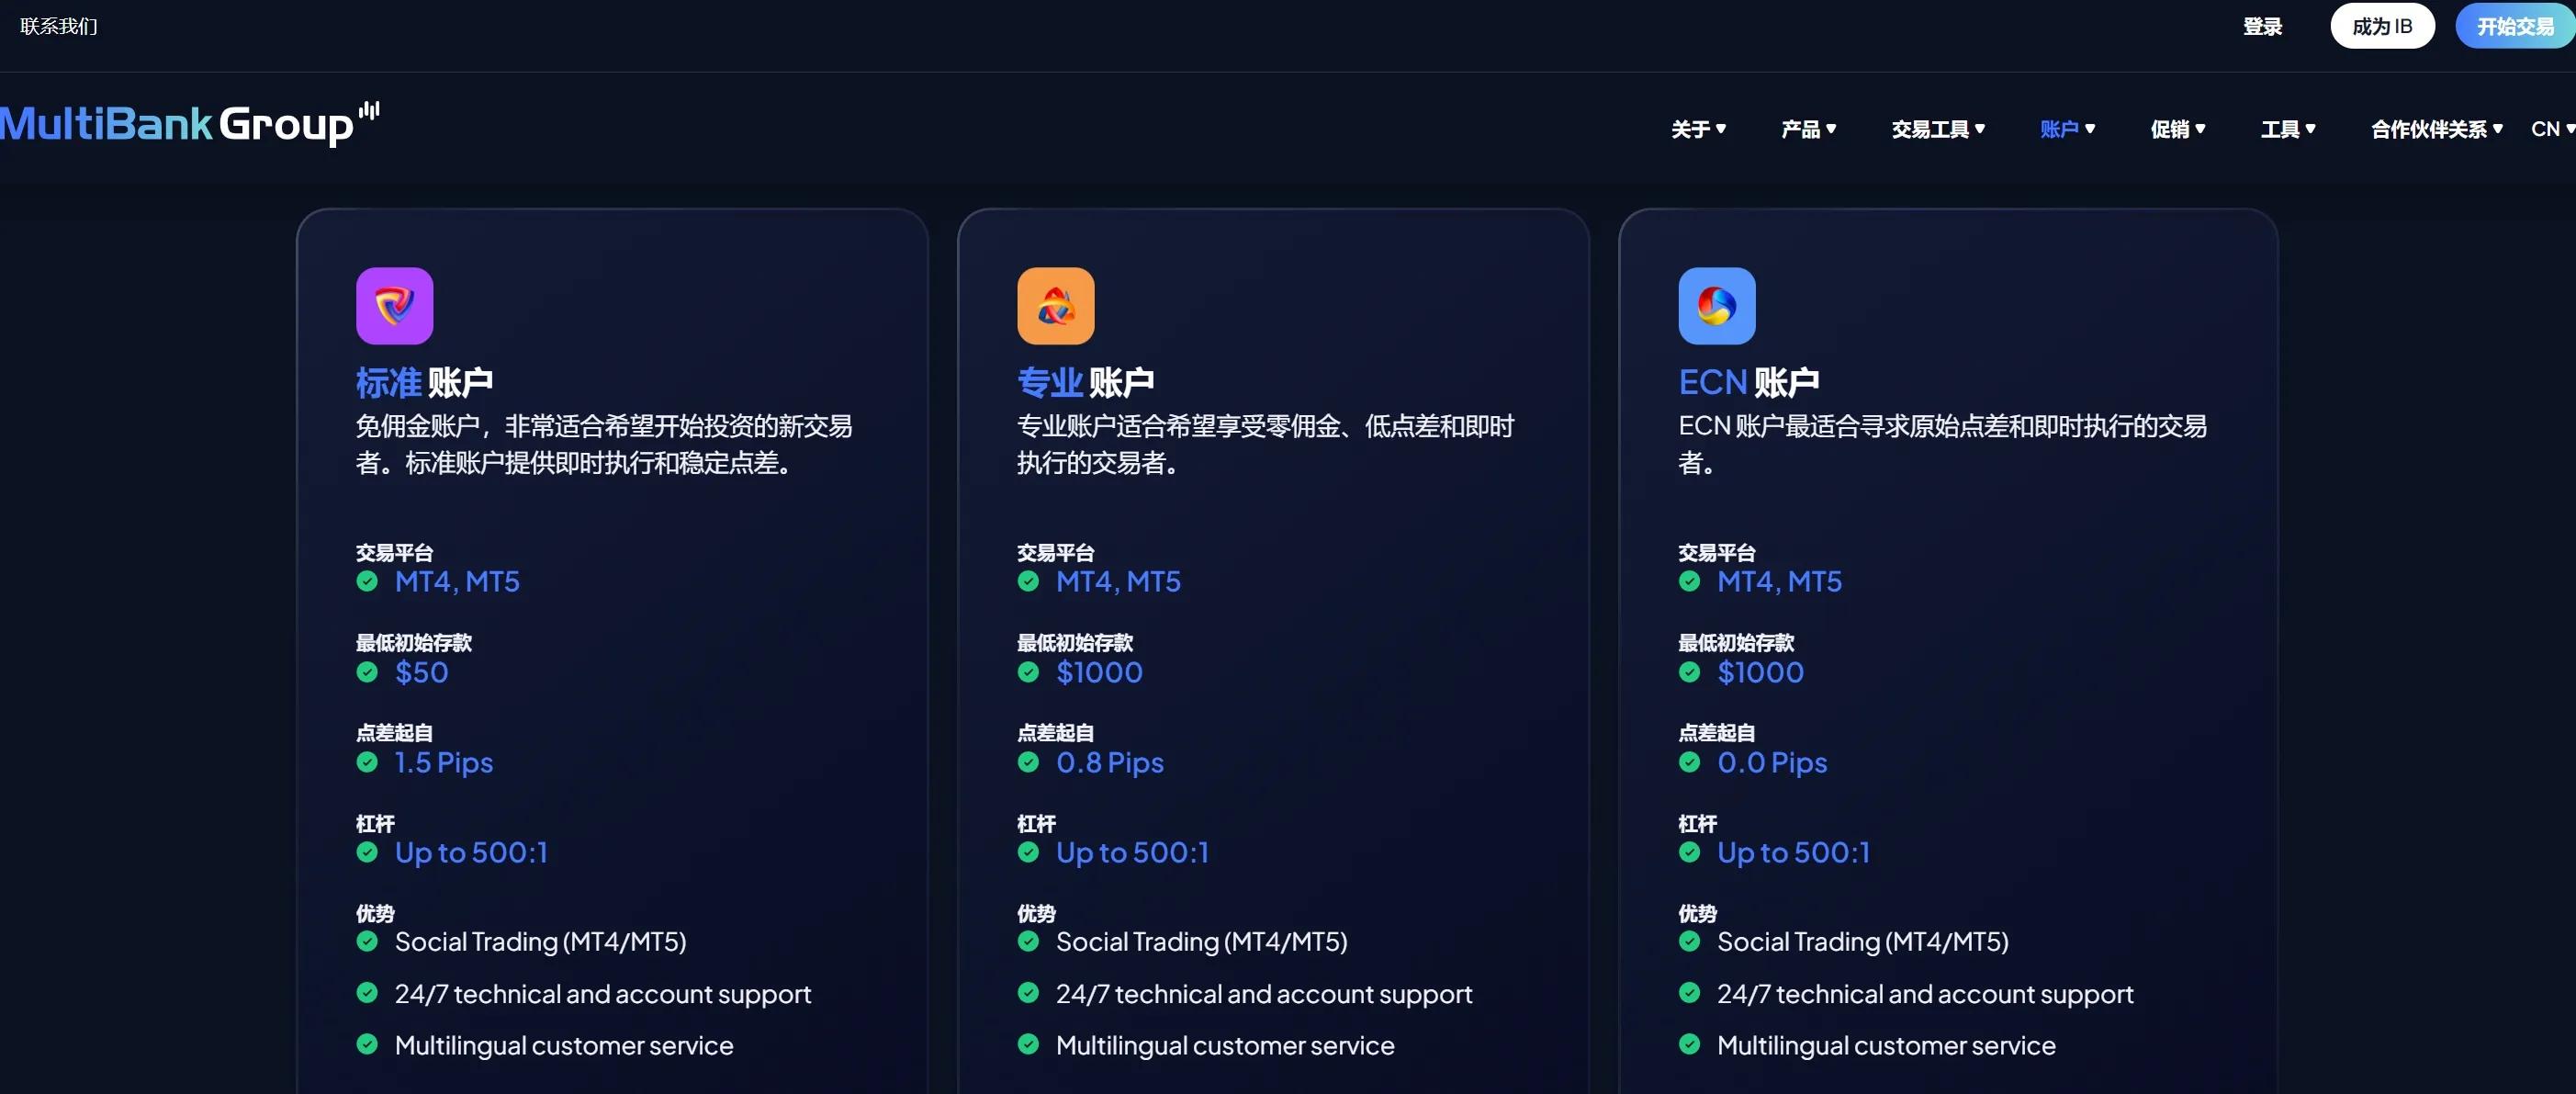The image size is (2576, 1094).
Task: Click the 1.5 Pips spread value
Action: coord(443,763)
